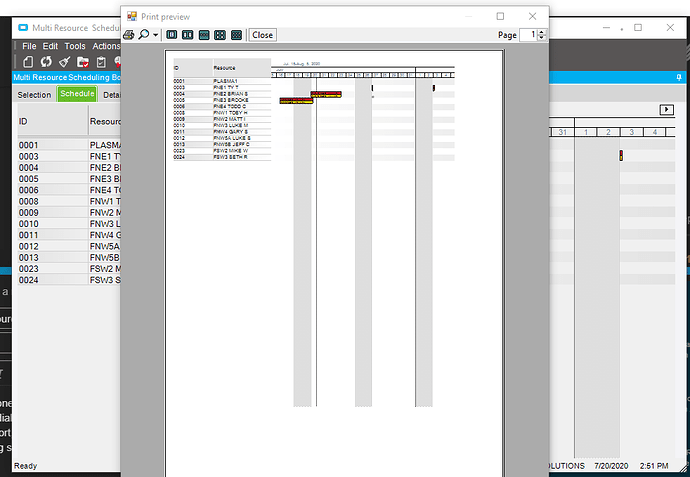Click the scroll-right arrow on schedule timeline
Screen dimensions: 690x477
667,110
